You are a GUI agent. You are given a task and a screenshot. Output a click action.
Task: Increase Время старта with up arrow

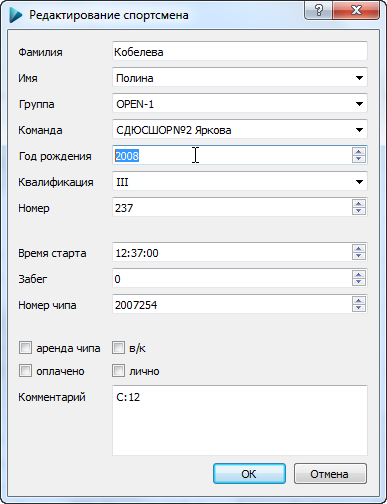[x=359, y=249]
